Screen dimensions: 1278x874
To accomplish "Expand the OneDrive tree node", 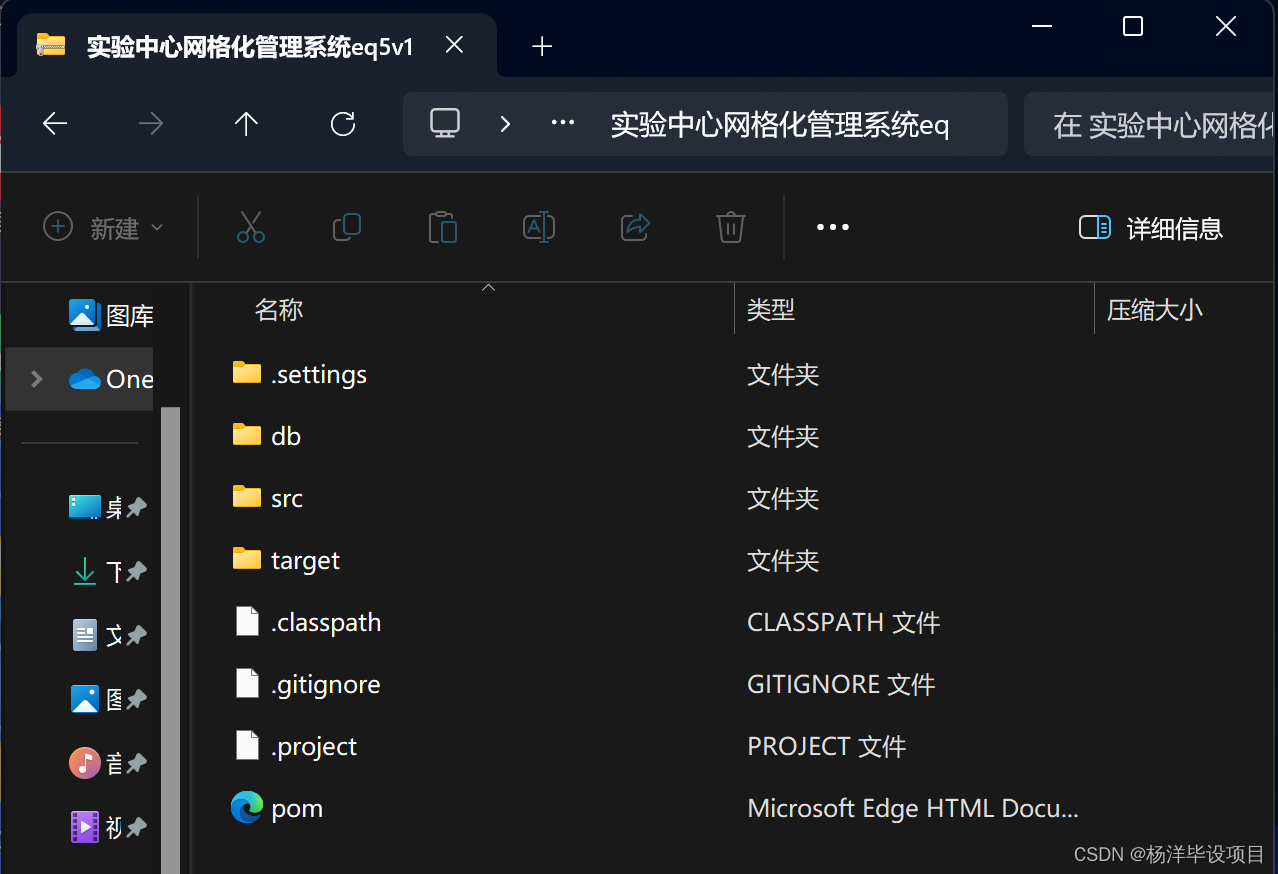I will pos(37,379).
